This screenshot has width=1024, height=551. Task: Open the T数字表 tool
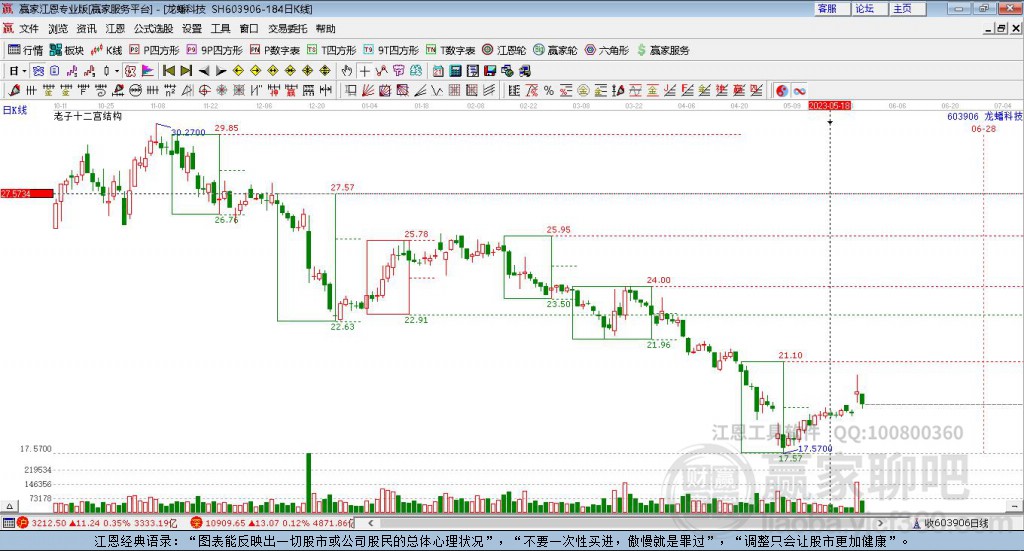point(451,50)
